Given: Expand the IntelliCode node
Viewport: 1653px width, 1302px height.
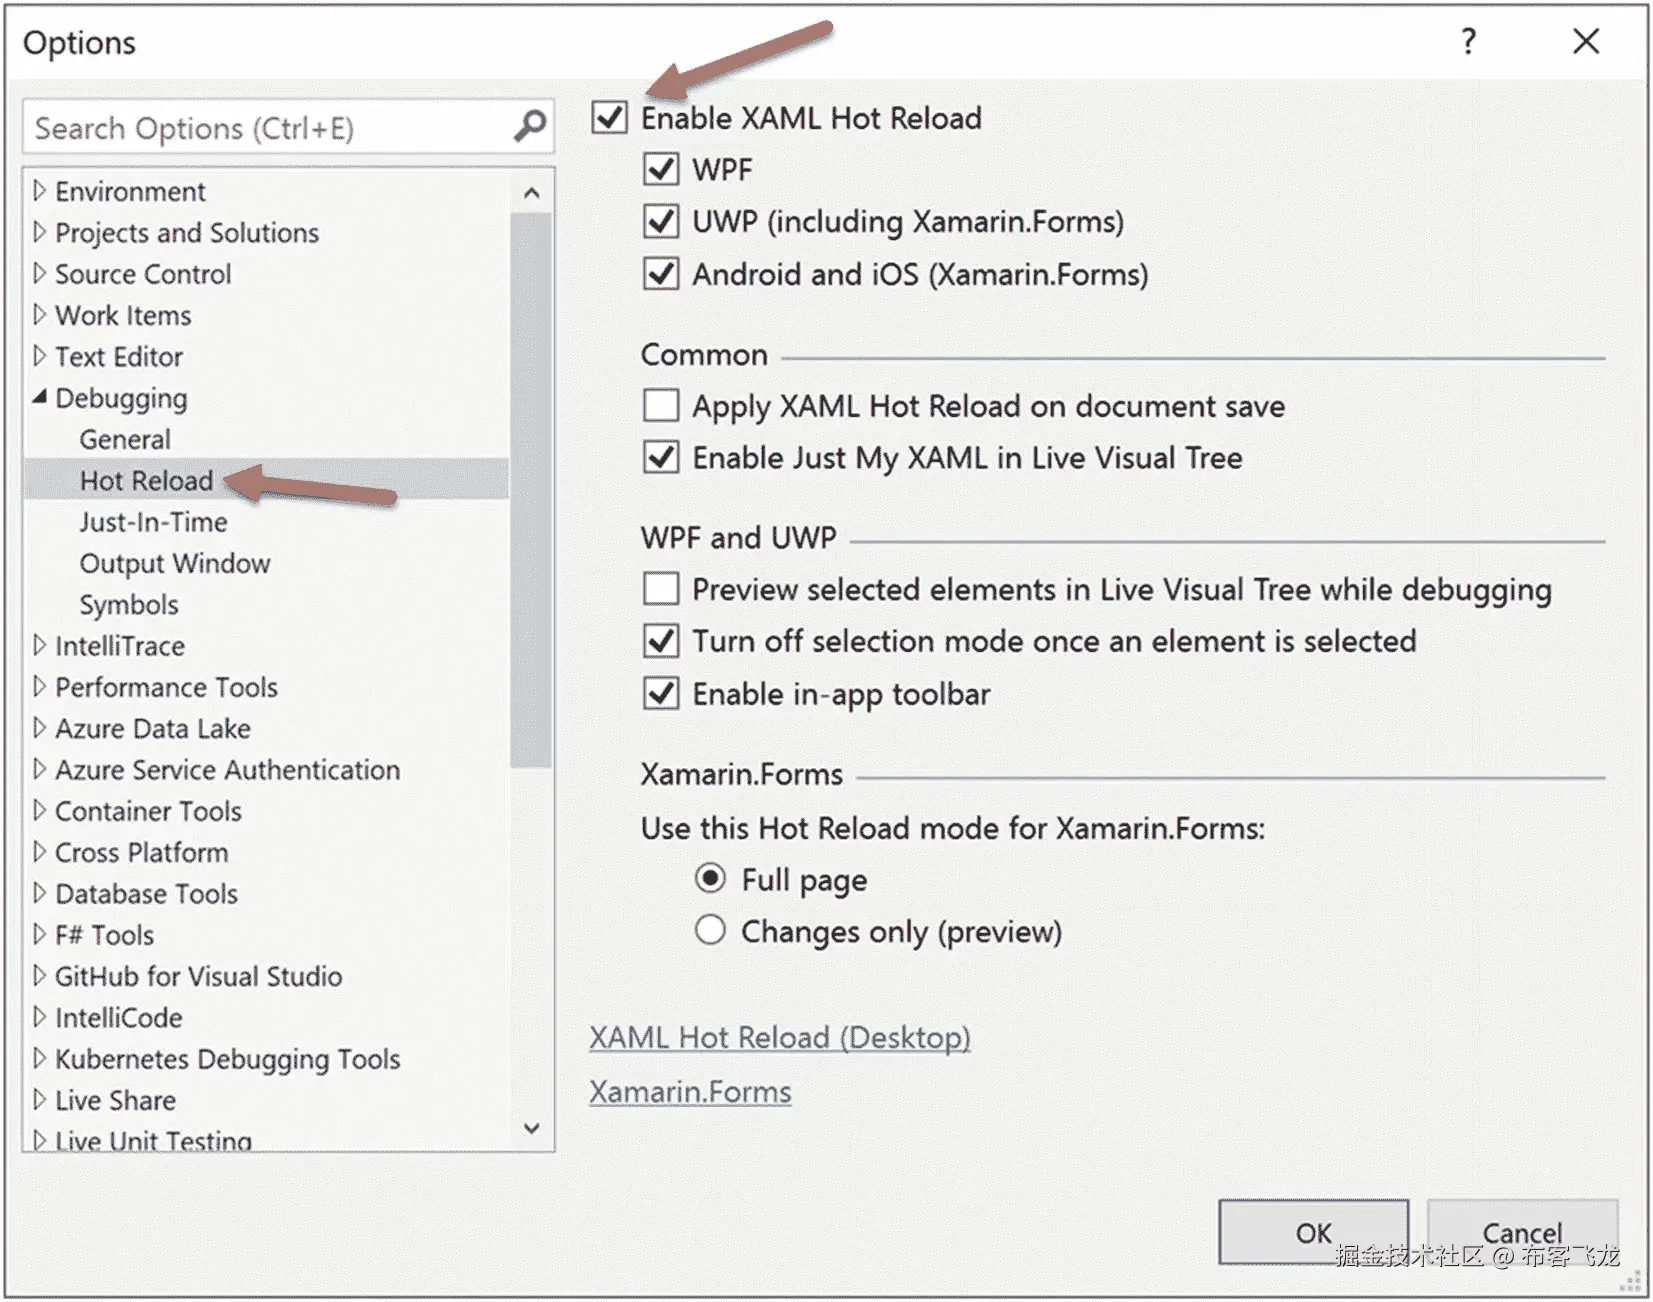Looking at the screenshot, I should click(39, 1017).
